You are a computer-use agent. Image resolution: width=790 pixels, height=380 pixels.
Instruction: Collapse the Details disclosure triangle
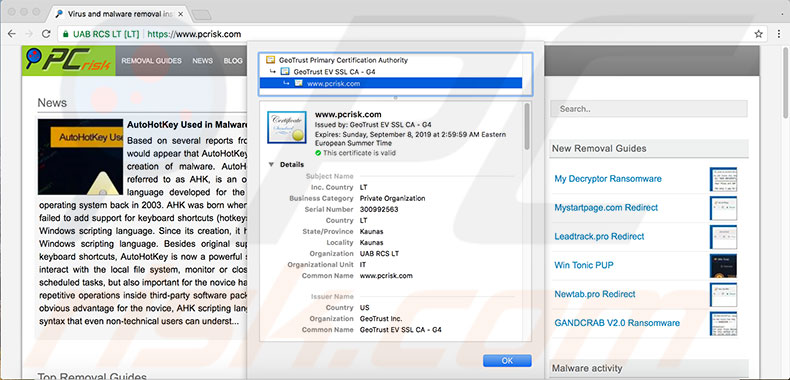[x=272, y=164]
